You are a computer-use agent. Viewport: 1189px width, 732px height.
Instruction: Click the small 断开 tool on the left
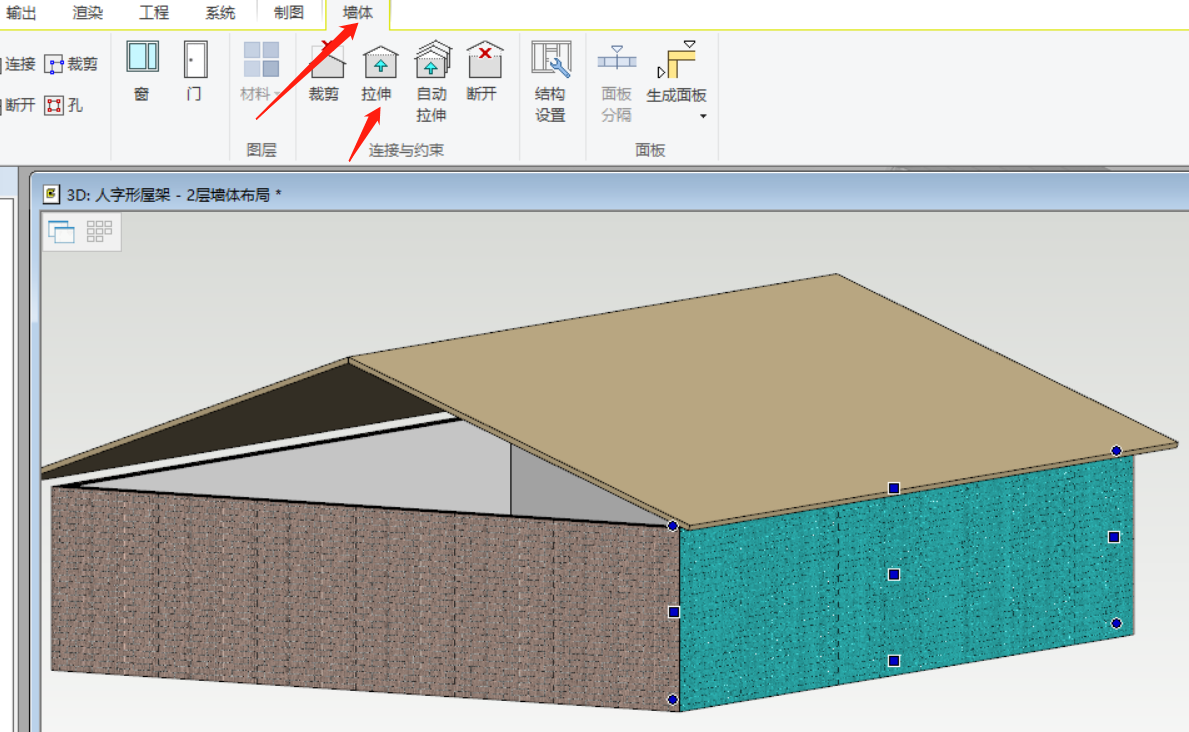(x=18, y=105)
